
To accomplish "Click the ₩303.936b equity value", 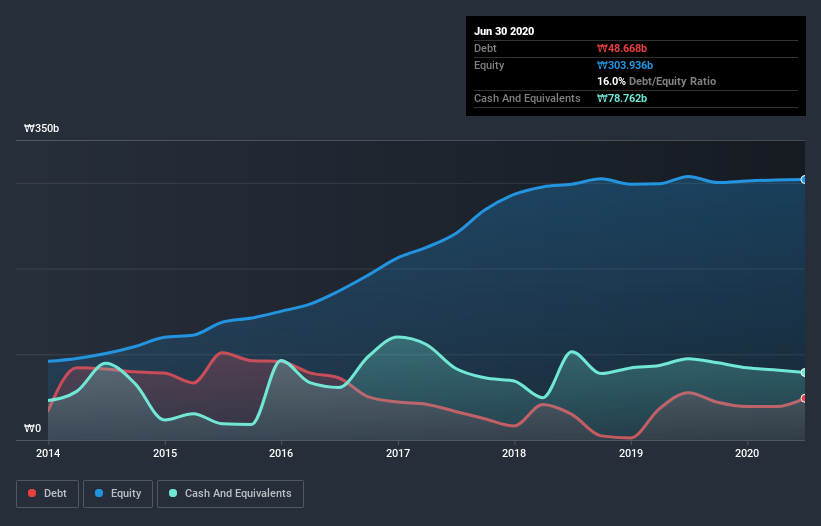I will coord(625,65).
